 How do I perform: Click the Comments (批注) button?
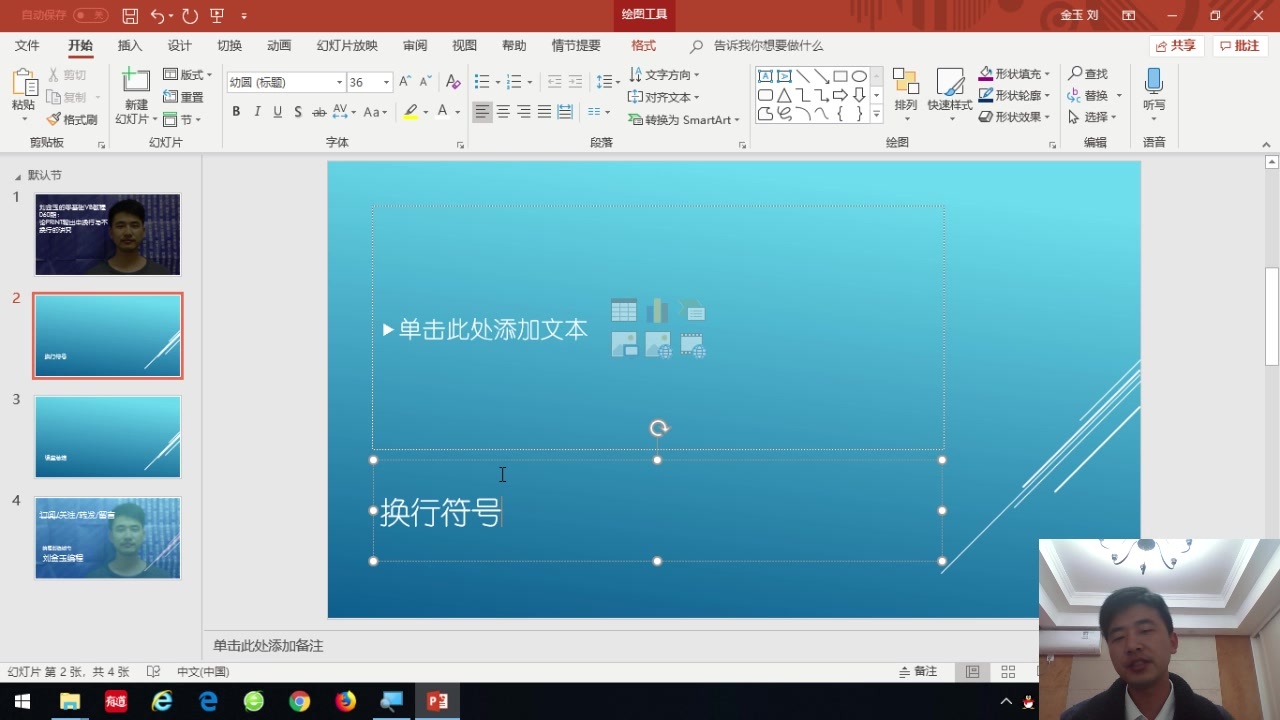click(1240, 46)
